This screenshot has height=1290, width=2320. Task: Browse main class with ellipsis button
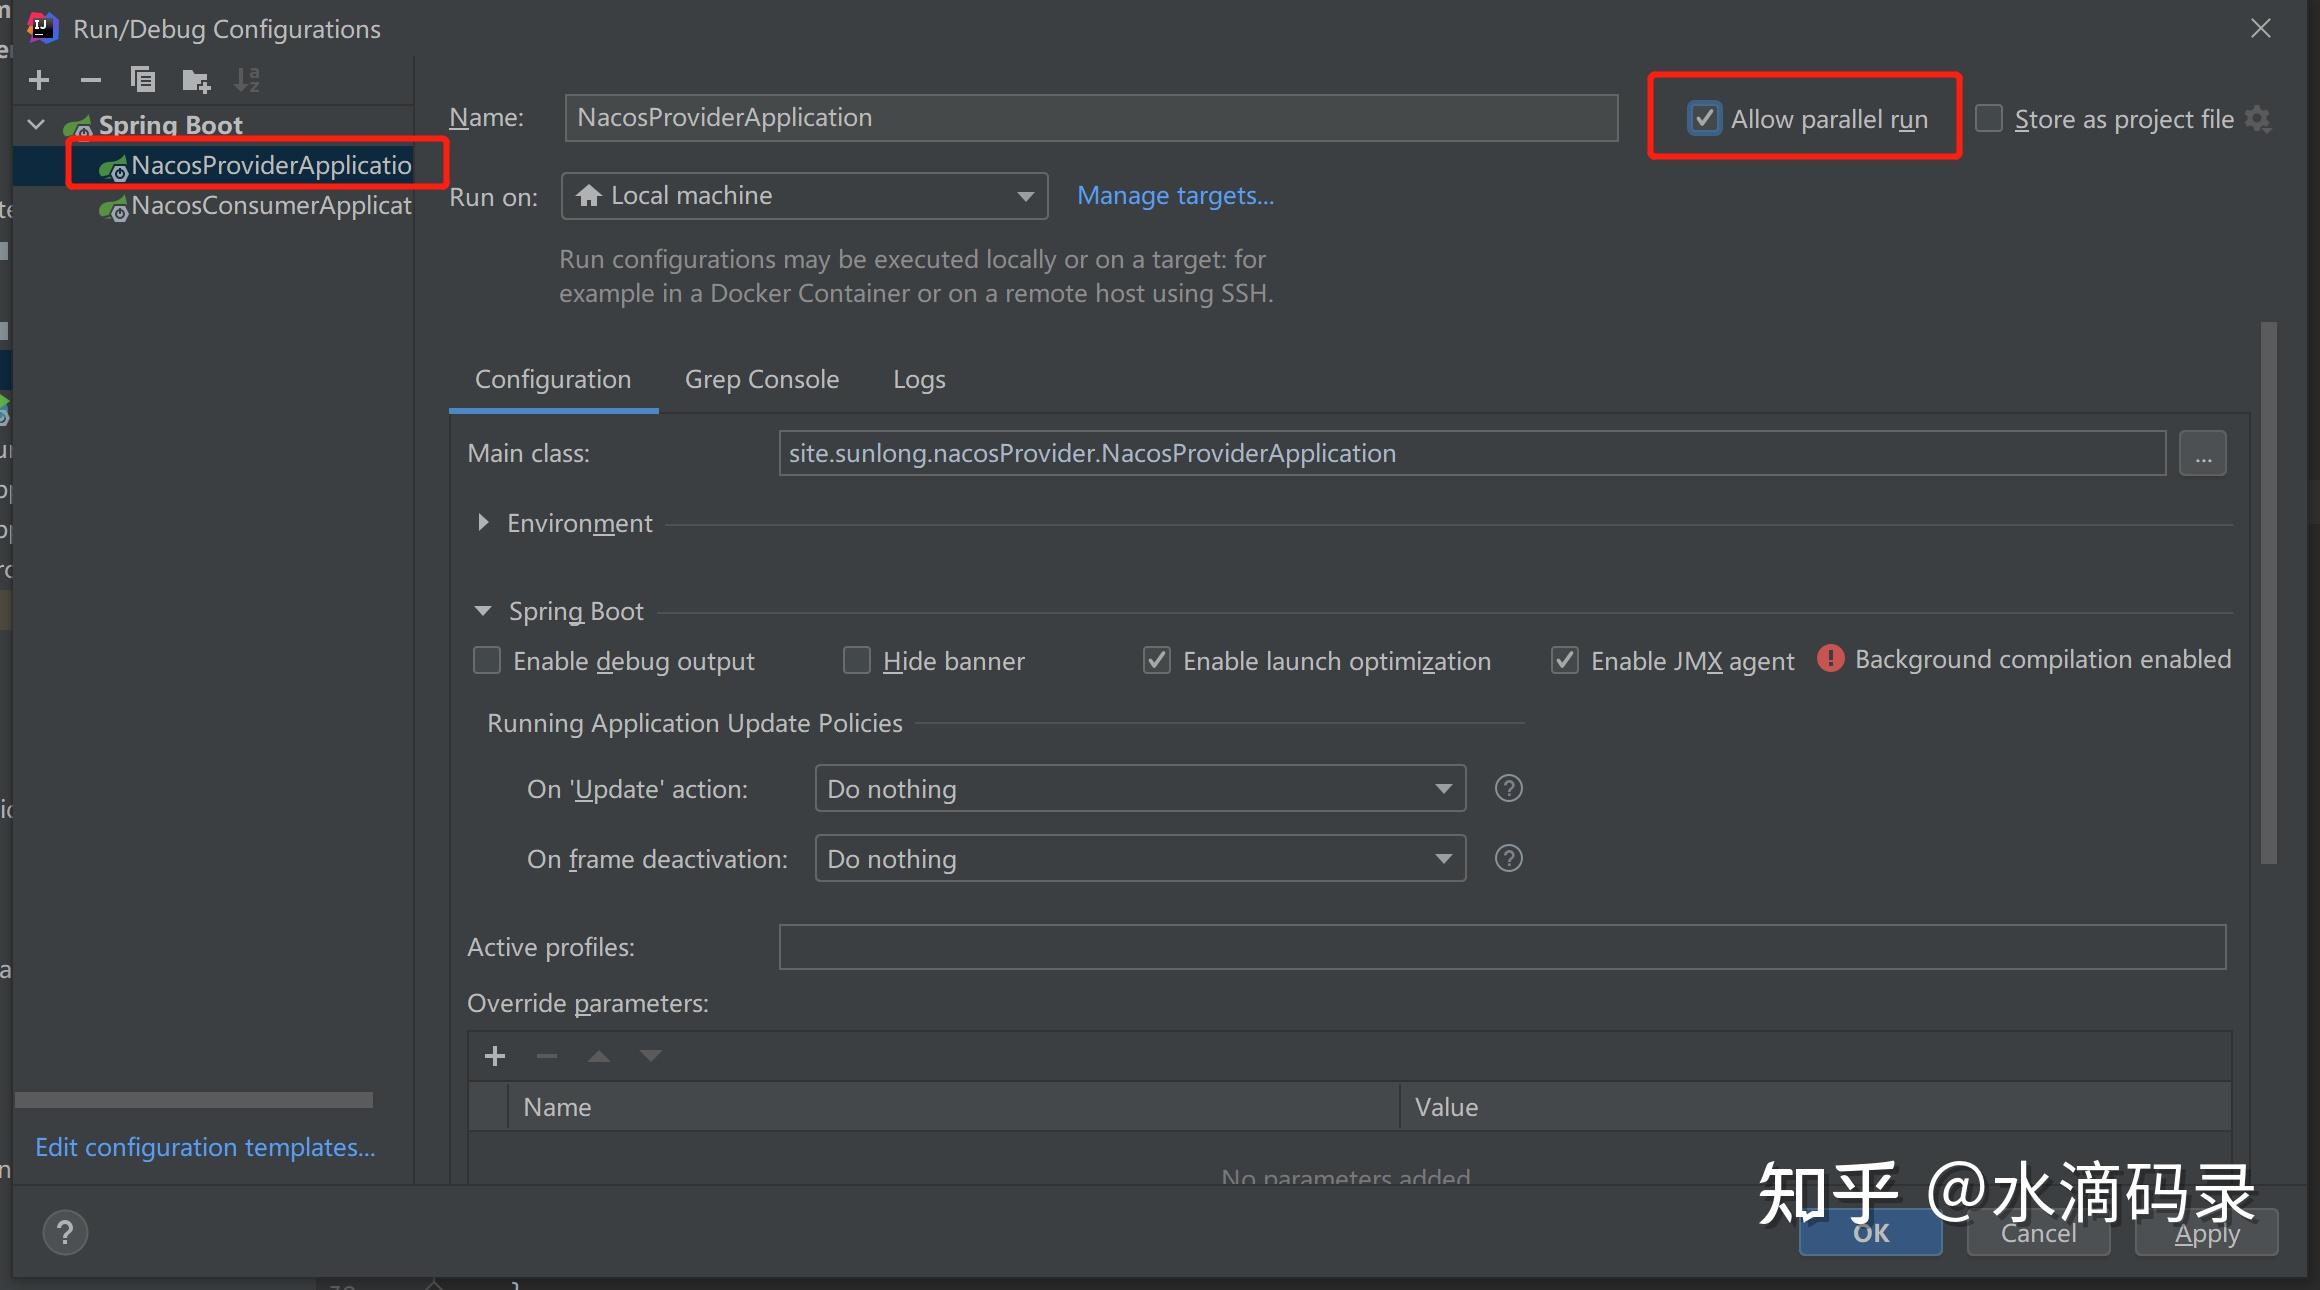point(2203,454)
